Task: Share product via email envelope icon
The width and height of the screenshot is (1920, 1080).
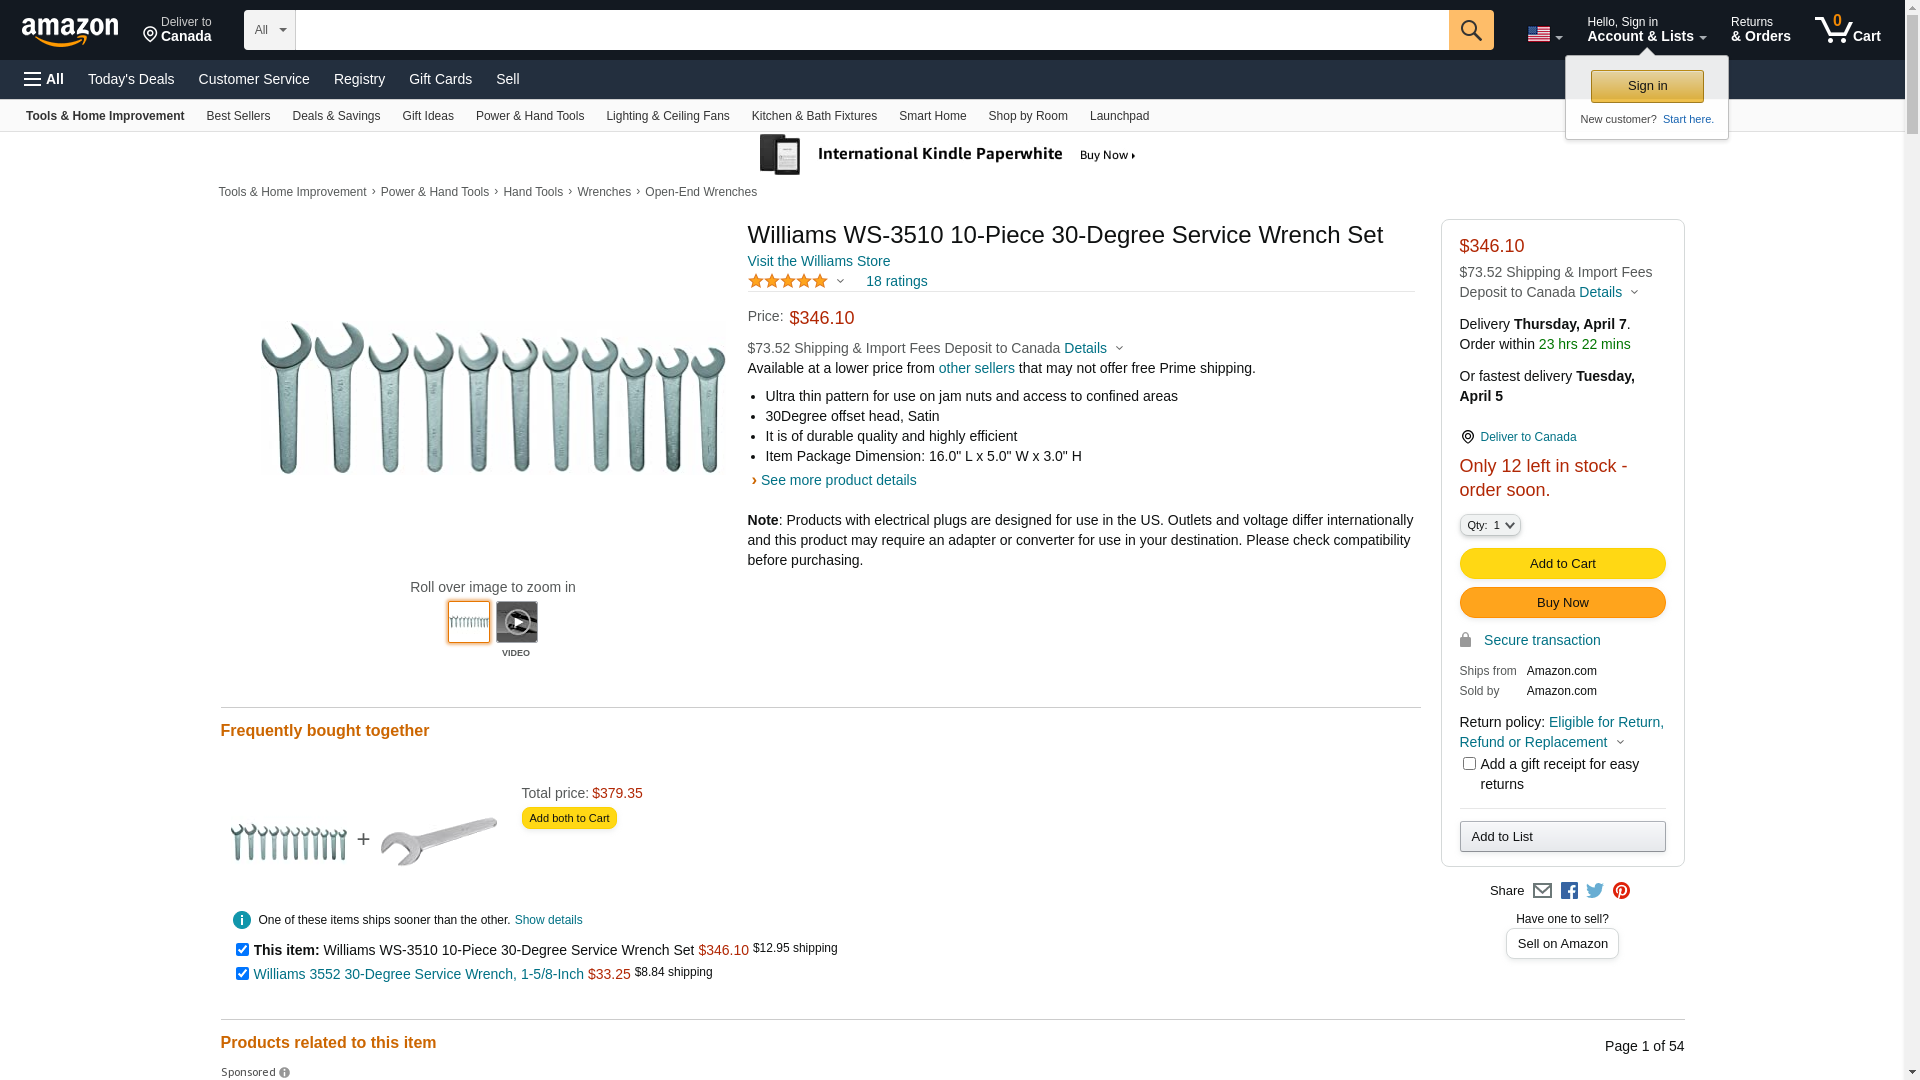Action: (1542, 891)
